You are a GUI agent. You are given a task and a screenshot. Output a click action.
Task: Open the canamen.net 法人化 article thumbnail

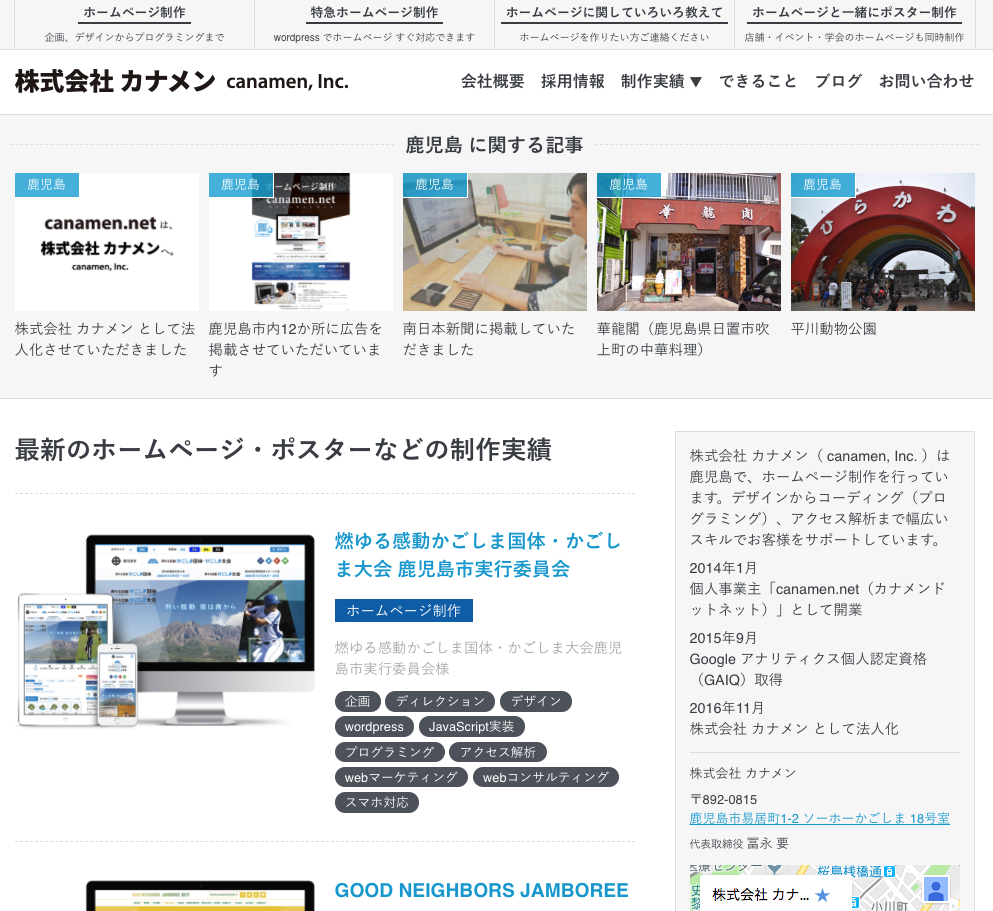click(107, 242)
